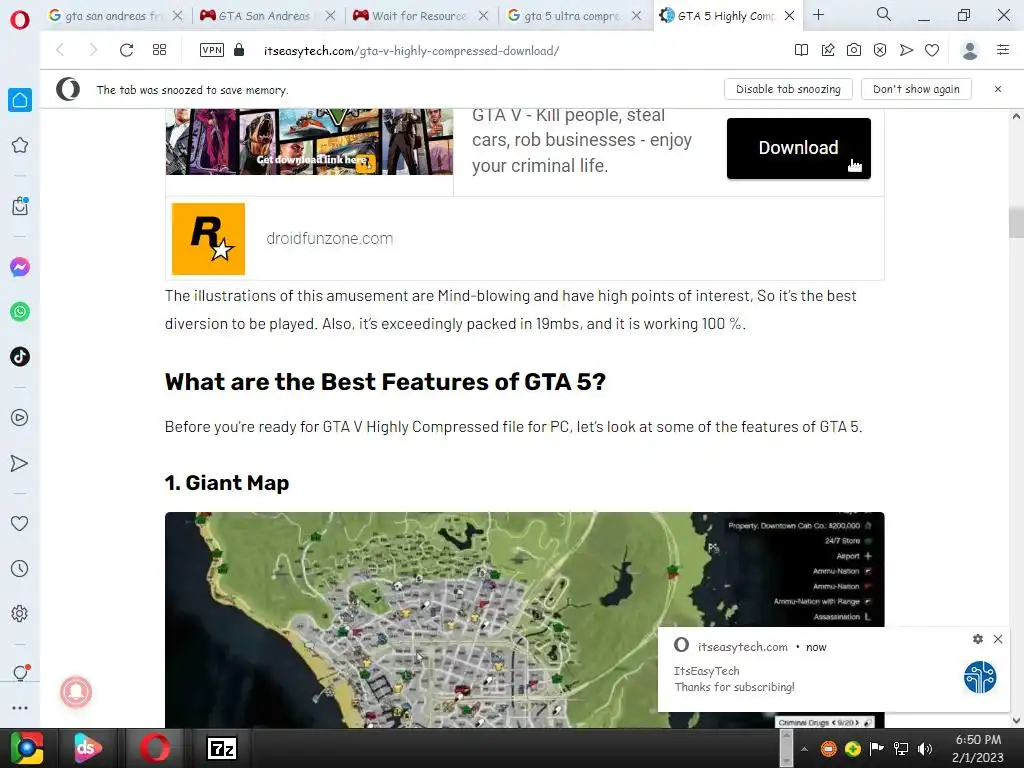This screenshot has width=1024, height=768.
Task: Click the Rockstar logo image
Action: 208,238
